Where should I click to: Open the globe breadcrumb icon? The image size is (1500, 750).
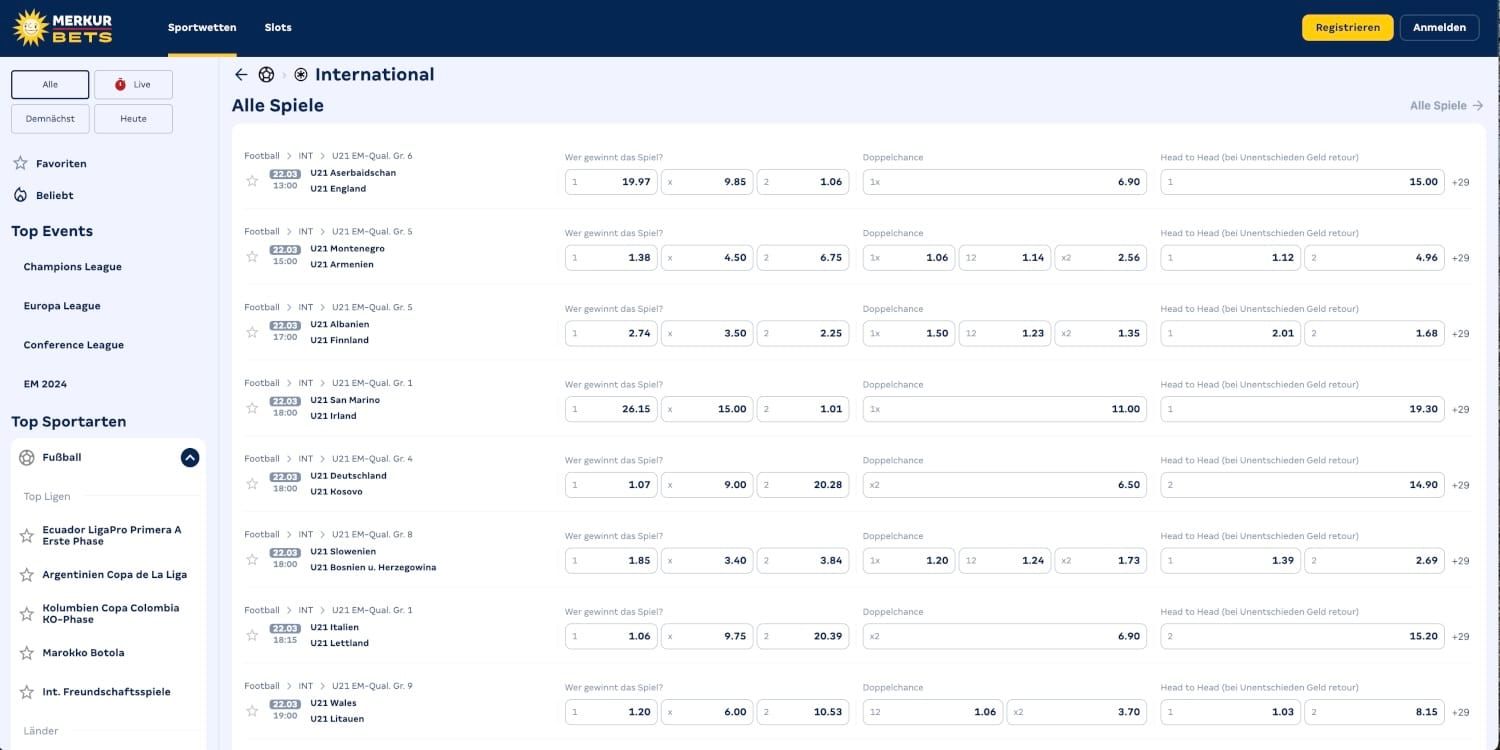click(x=266, y=74)
